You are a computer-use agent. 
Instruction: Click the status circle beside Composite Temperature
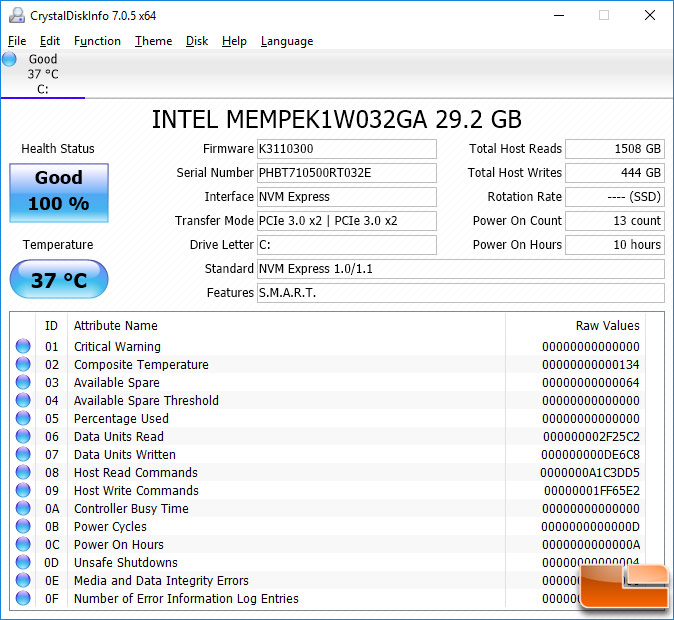23,364
